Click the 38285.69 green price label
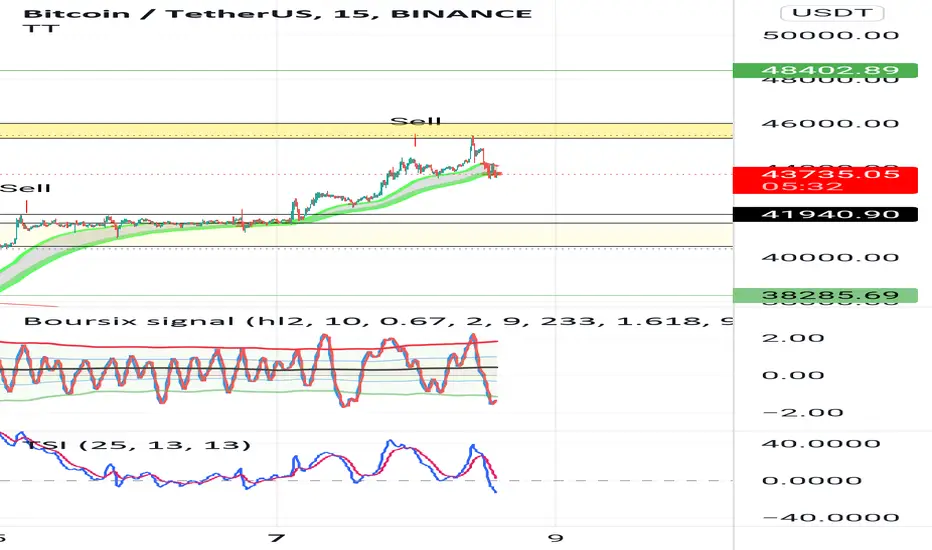This screenshot has height=550, width=932. tap(825, 295)
